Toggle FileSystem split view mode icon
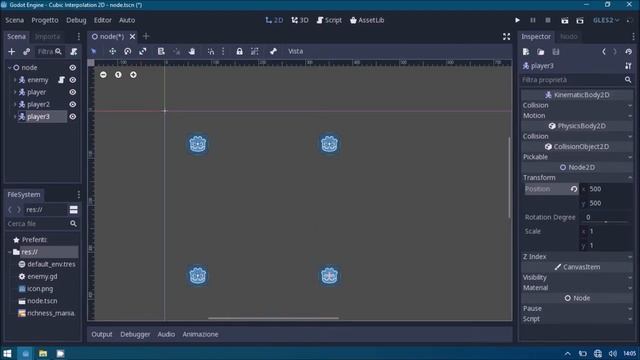Image resolution: width=640 pixels, height=360 pixels. click(73, 210)
